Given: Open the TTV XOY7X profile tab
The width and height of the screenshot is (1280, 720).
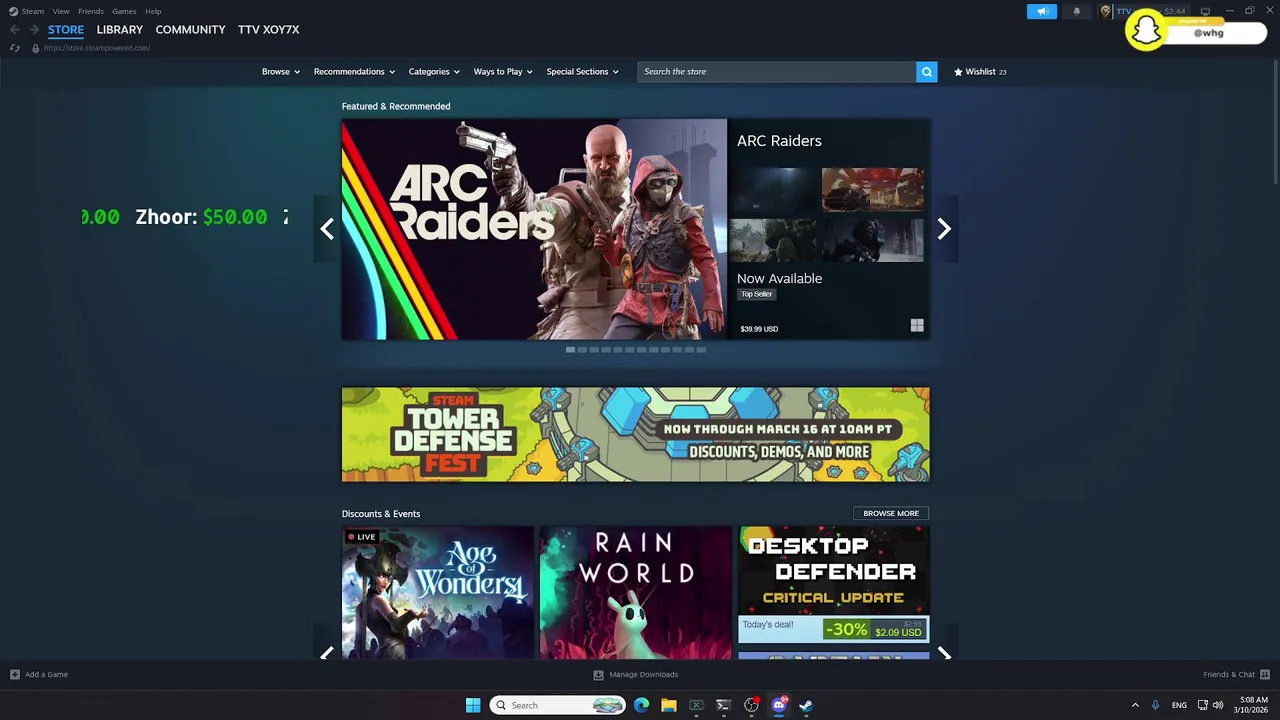Looking at the screenshot, I should coord(268,30).
